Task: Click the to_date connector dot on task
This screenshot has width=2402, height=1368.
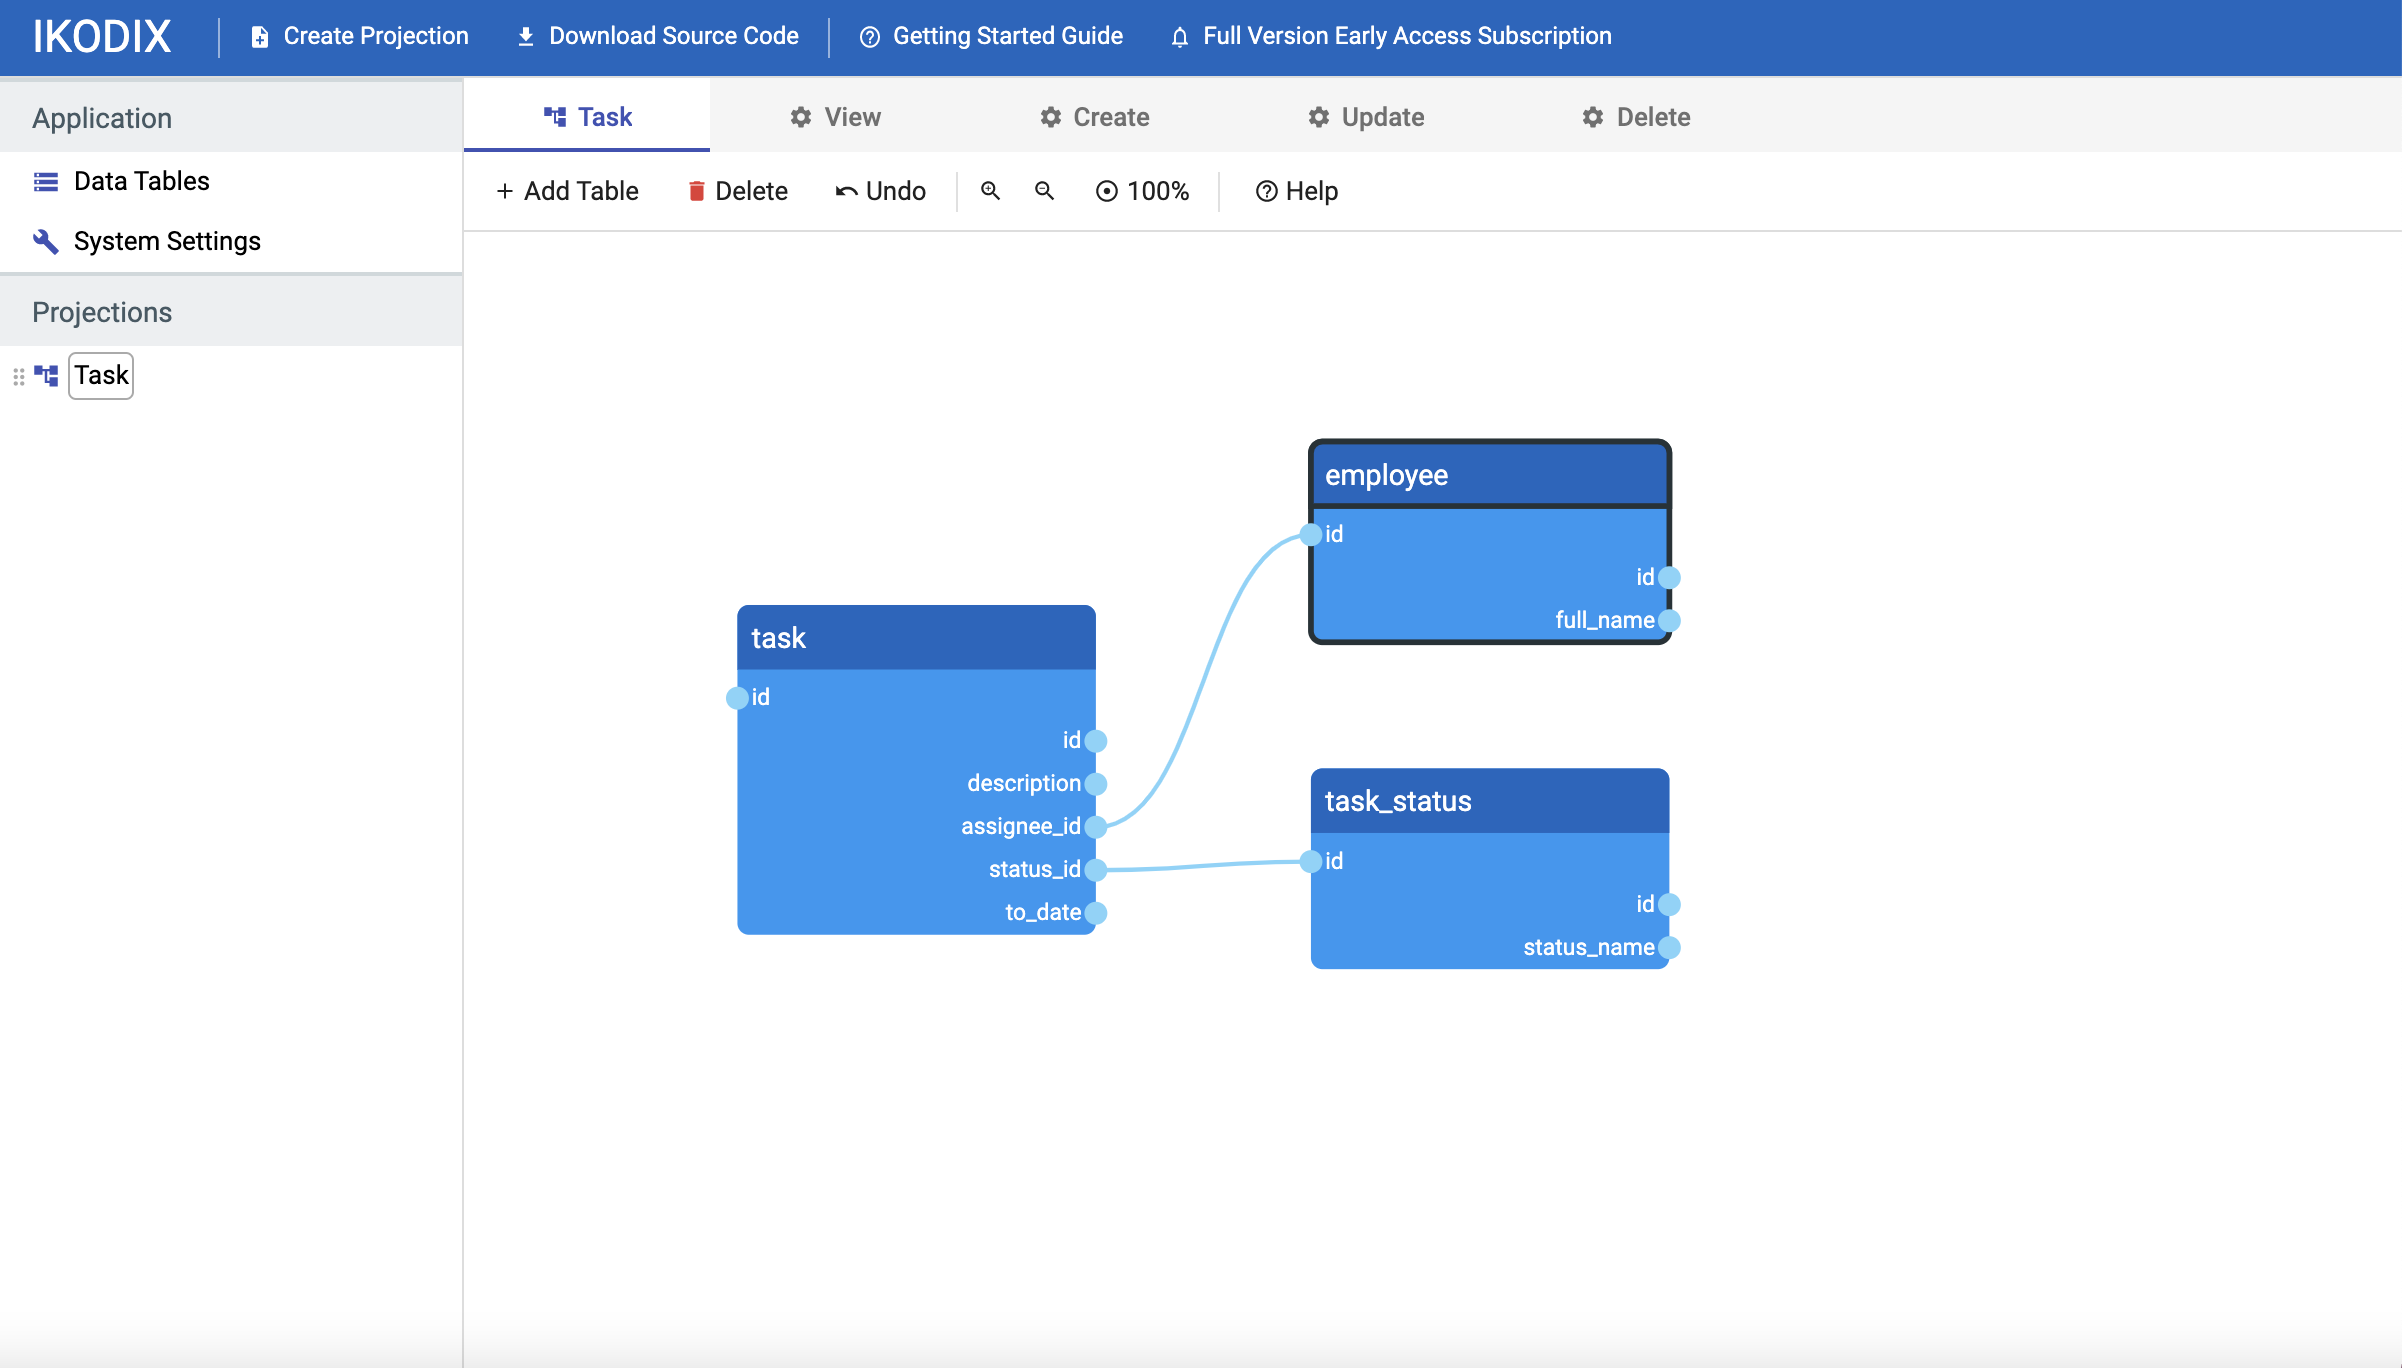Action: coord(1096,912)
